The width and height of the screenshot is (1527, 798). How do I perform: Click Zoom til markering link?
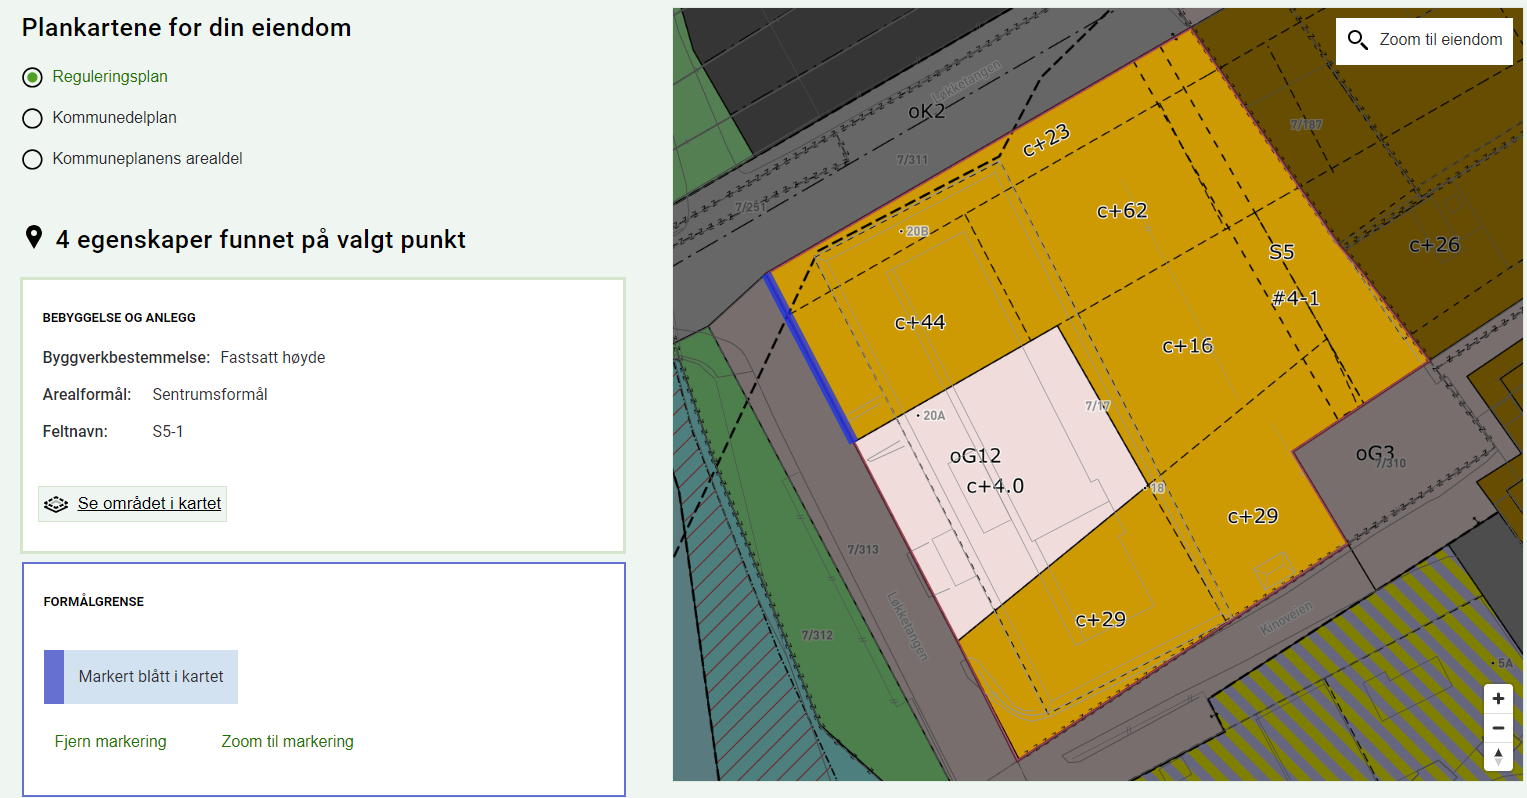click(287, 741)
